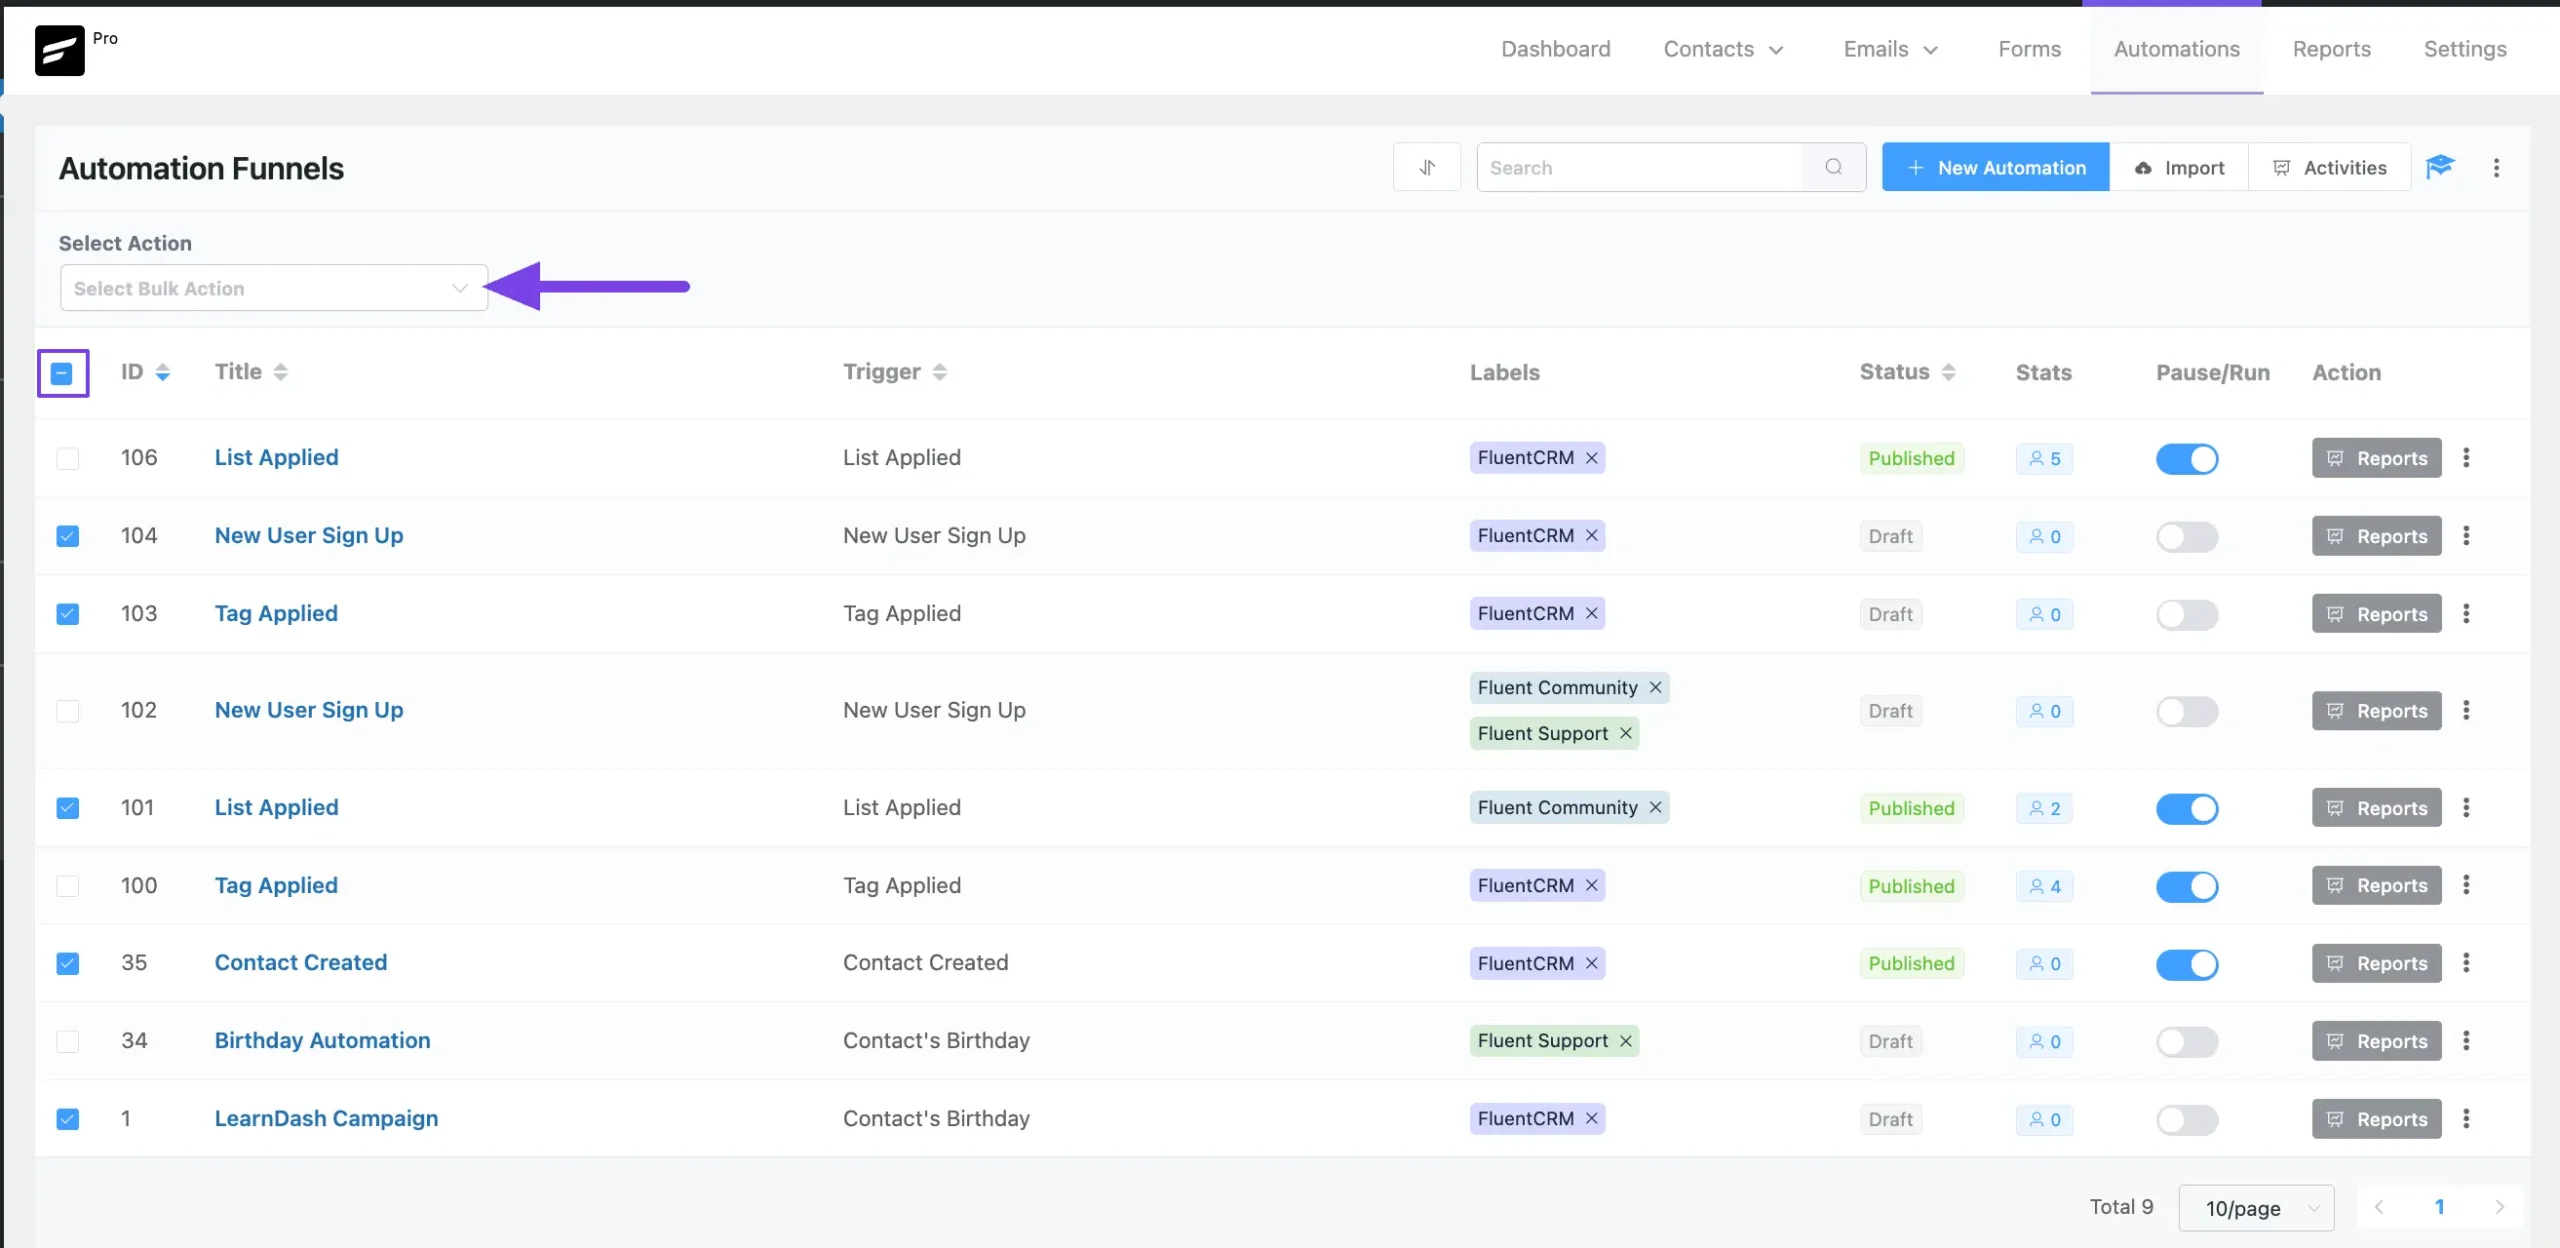This screenshot has width=2560, height=1248.
Task: Select the Automations tab
Action: (2176, 49)
